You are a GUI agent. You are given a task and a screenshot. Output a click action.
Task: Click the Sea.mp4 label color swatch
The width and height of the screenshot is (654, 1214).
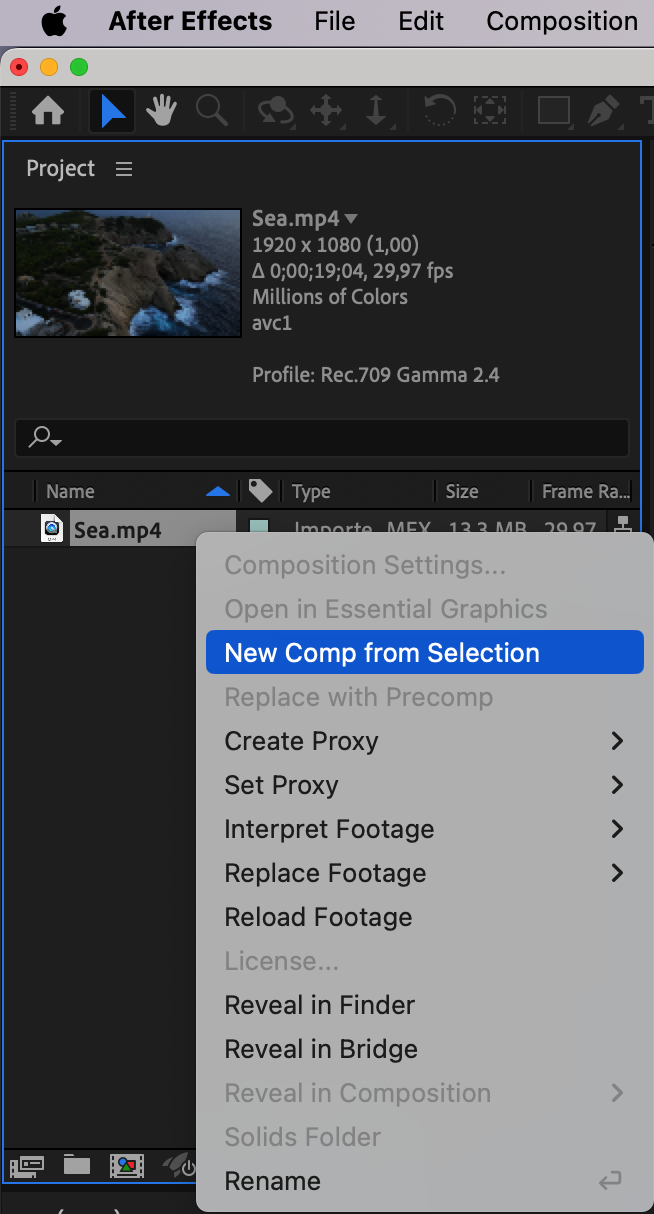point(259,529)
